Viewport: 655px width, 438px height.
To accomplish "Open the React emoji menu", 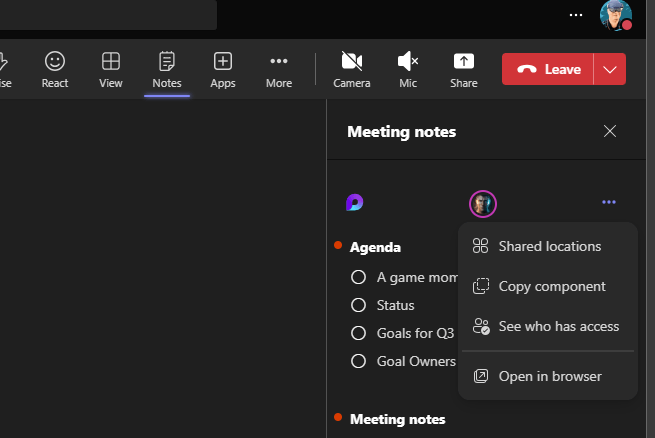I will (55, 69).
